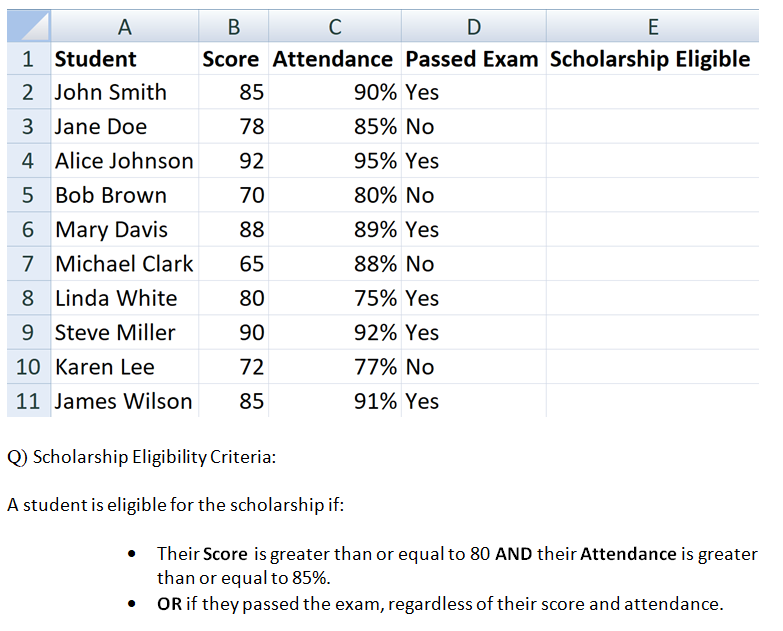Select row 11 header
The width and height of the screenshot is (783, 631).
tap(27, 401)
